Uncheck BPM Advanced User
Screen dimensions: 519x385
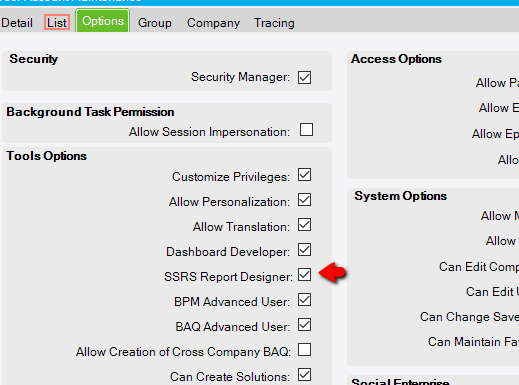pyautogui.click(x=305, y=300)
